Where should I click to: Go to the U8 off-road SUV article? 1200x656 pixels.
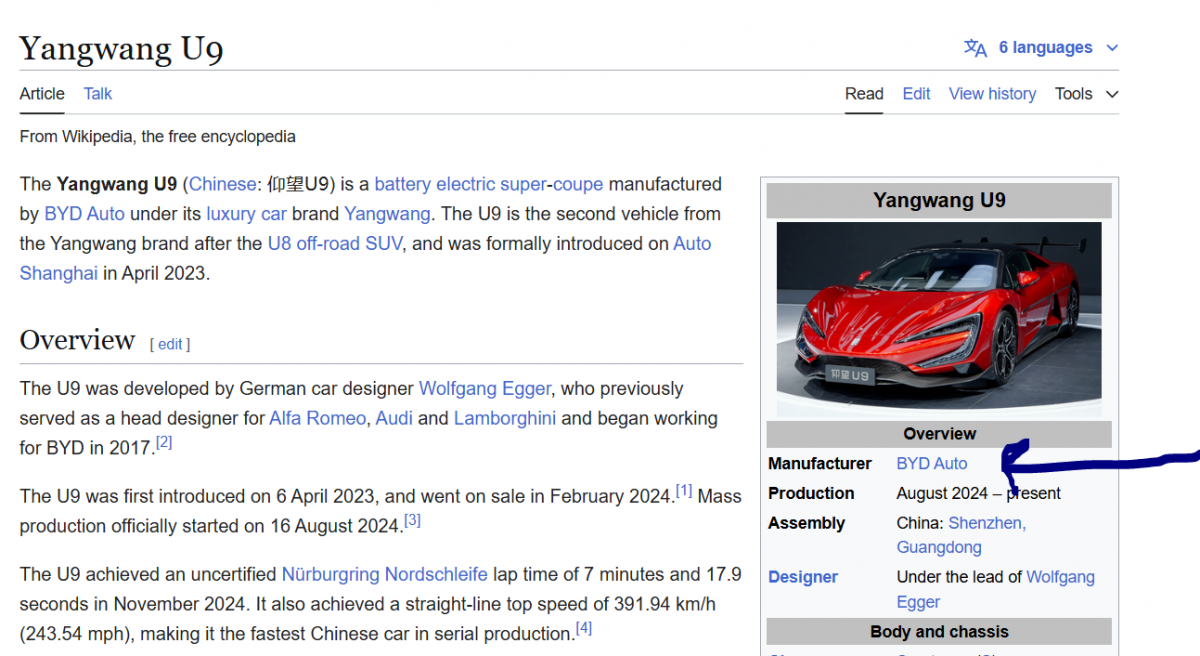(335, 244)
